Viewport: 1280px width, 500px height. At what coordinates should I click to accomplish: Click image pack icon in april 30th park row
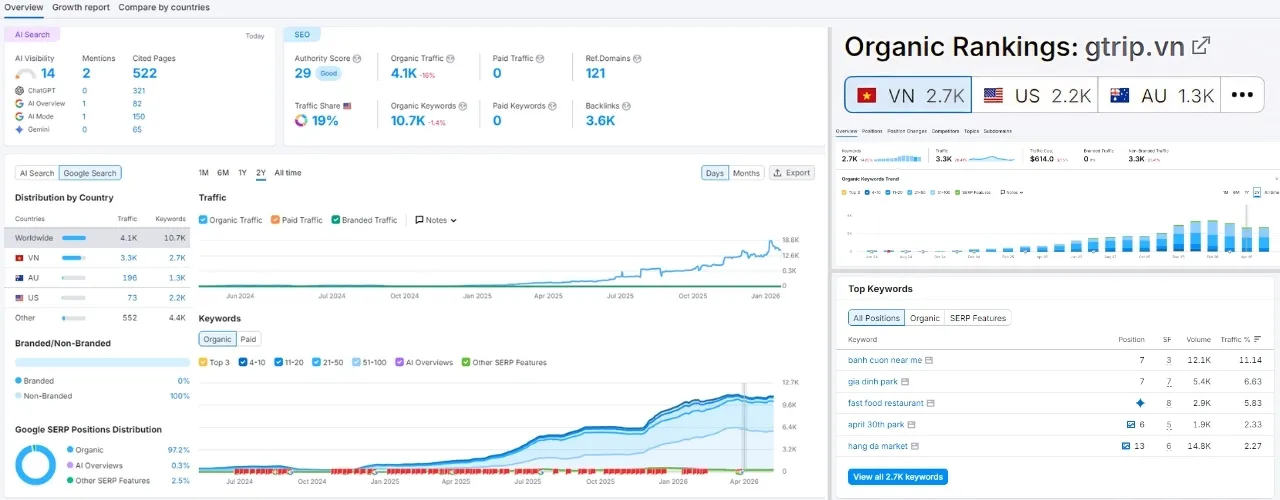point(1130,424)
